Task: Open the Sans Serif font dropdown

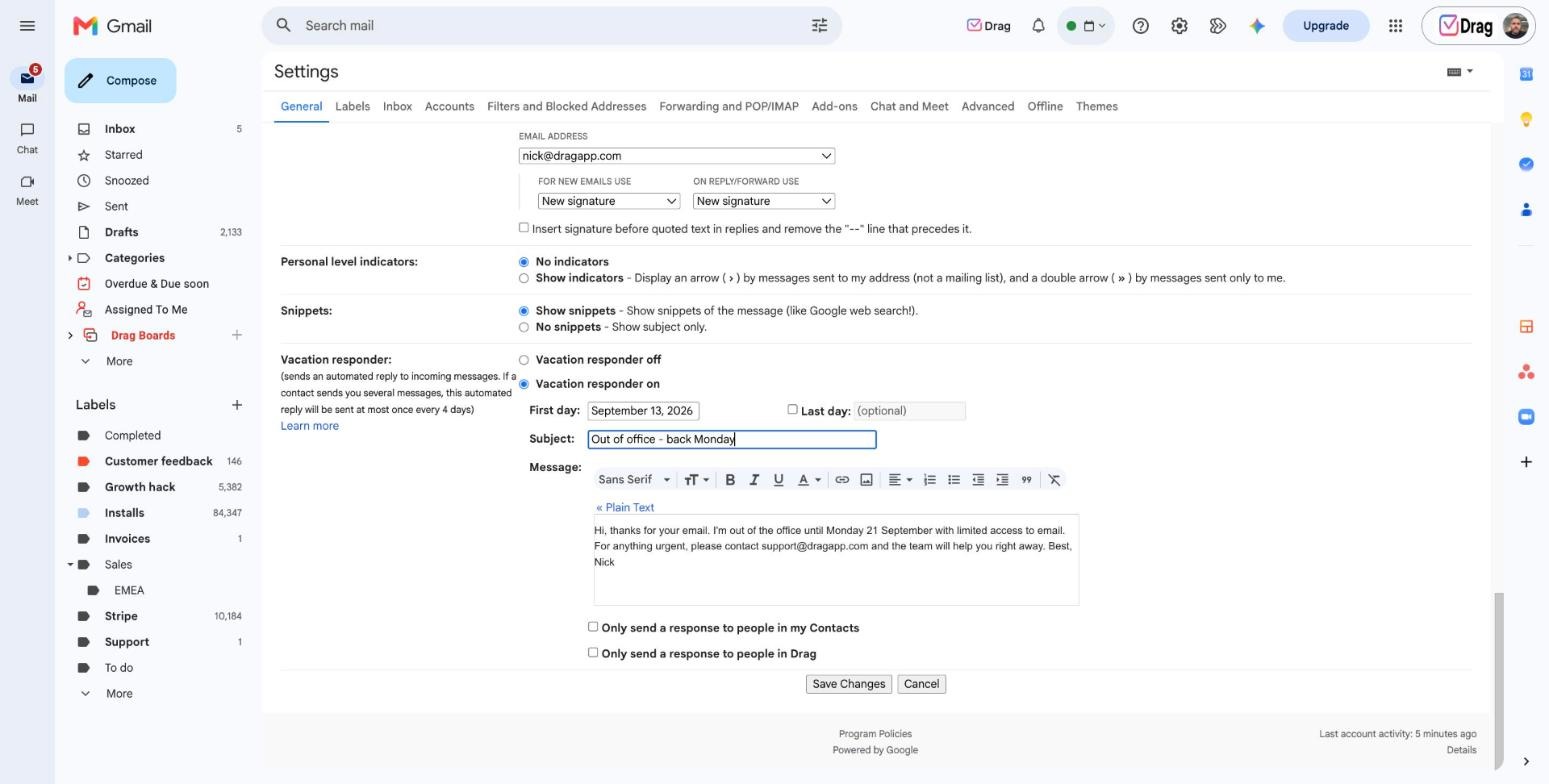Action: pyautogui.click(x=634, y=480)
